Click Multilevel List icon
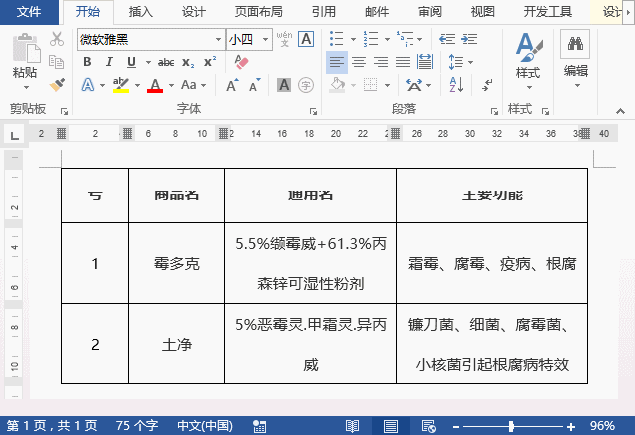The image size is (635, 435). click(405, 39)
